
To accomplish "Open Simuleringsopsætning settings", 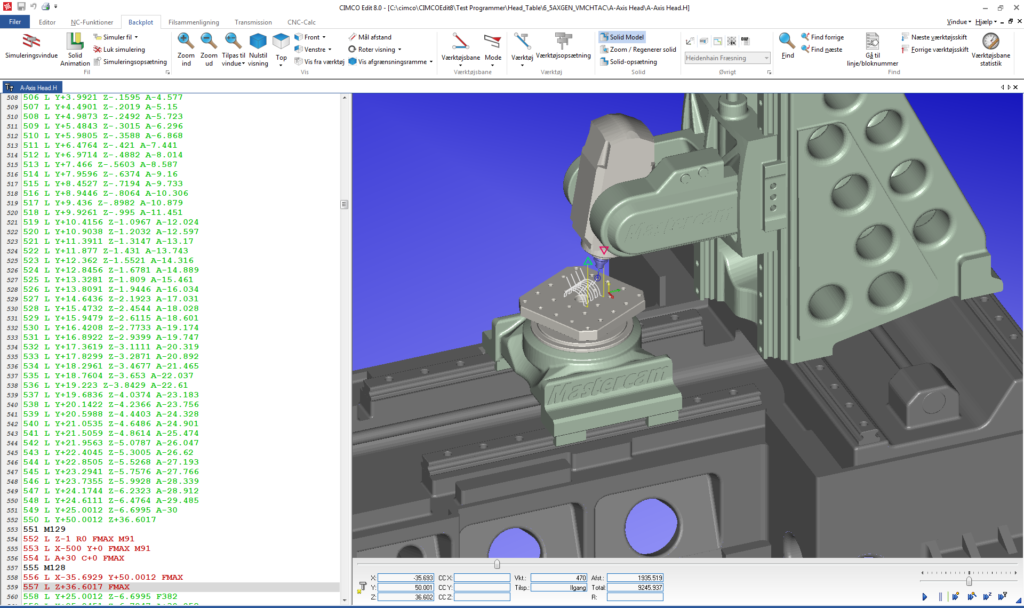I will pos(130,62).
